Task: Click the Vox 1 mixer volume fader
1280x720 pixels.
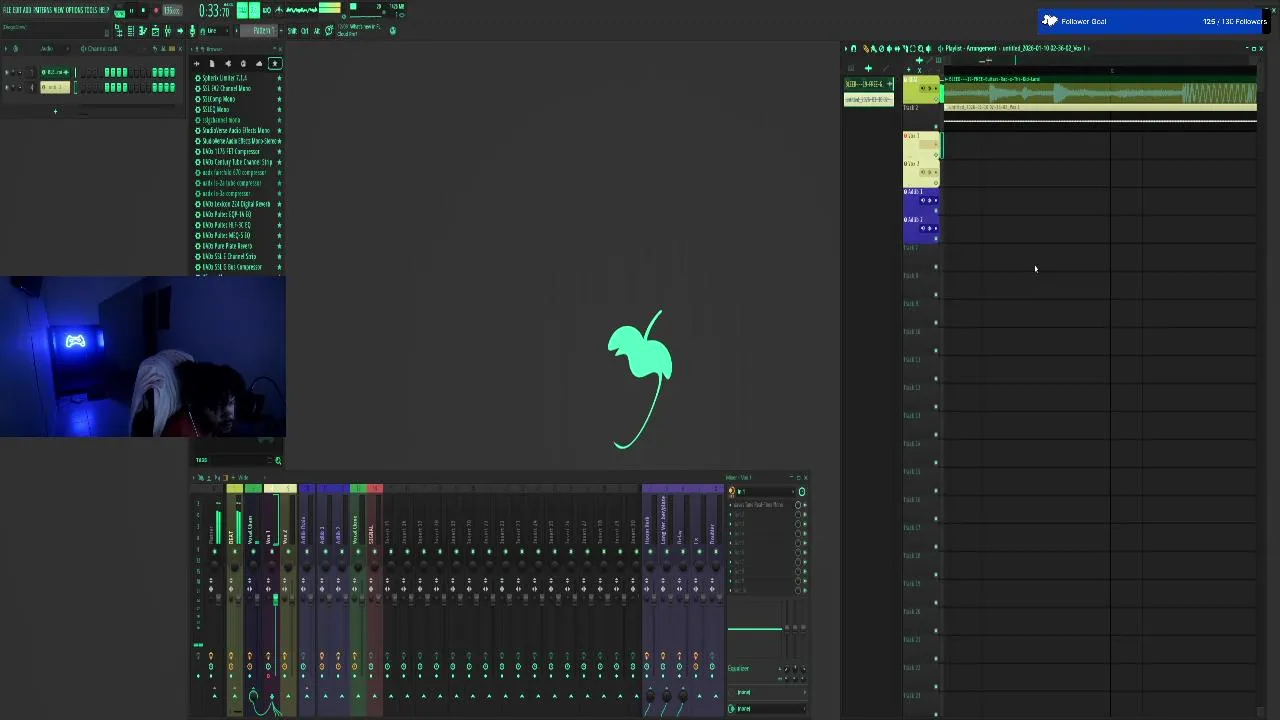Action: pyautogui.click(x=276, y=599)
